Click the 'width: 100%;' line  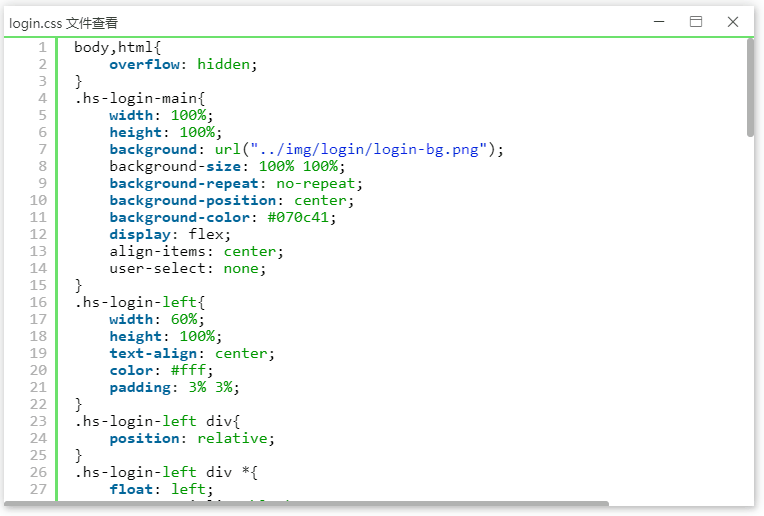161,115
